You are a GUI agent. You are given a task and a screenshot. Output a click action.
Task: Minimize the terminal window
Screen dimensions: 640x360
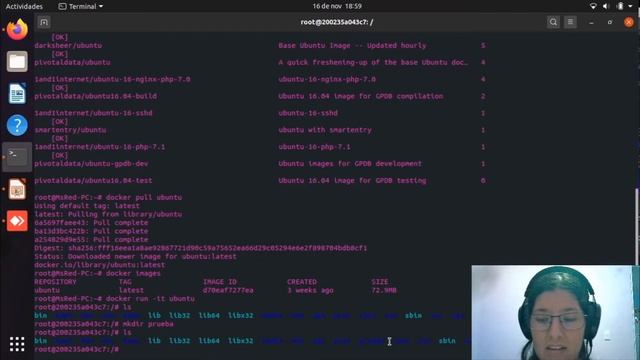point(591,22)
